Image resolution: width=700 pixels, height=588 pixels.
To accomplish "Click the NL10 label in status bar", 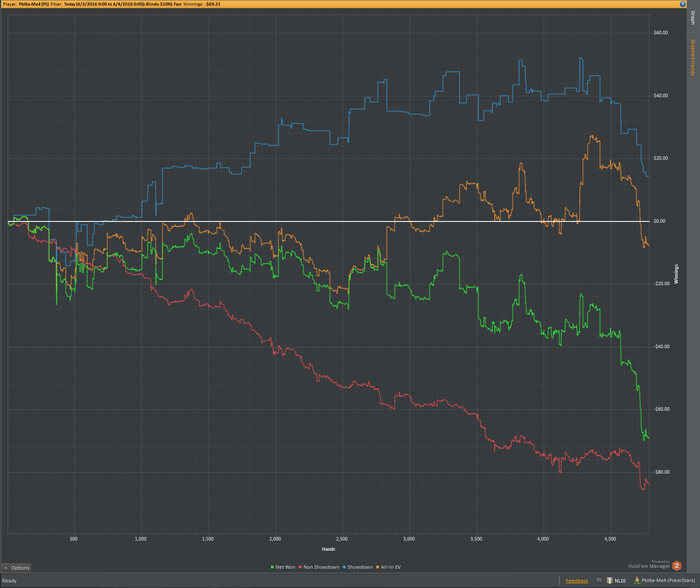I will (620, 581).
